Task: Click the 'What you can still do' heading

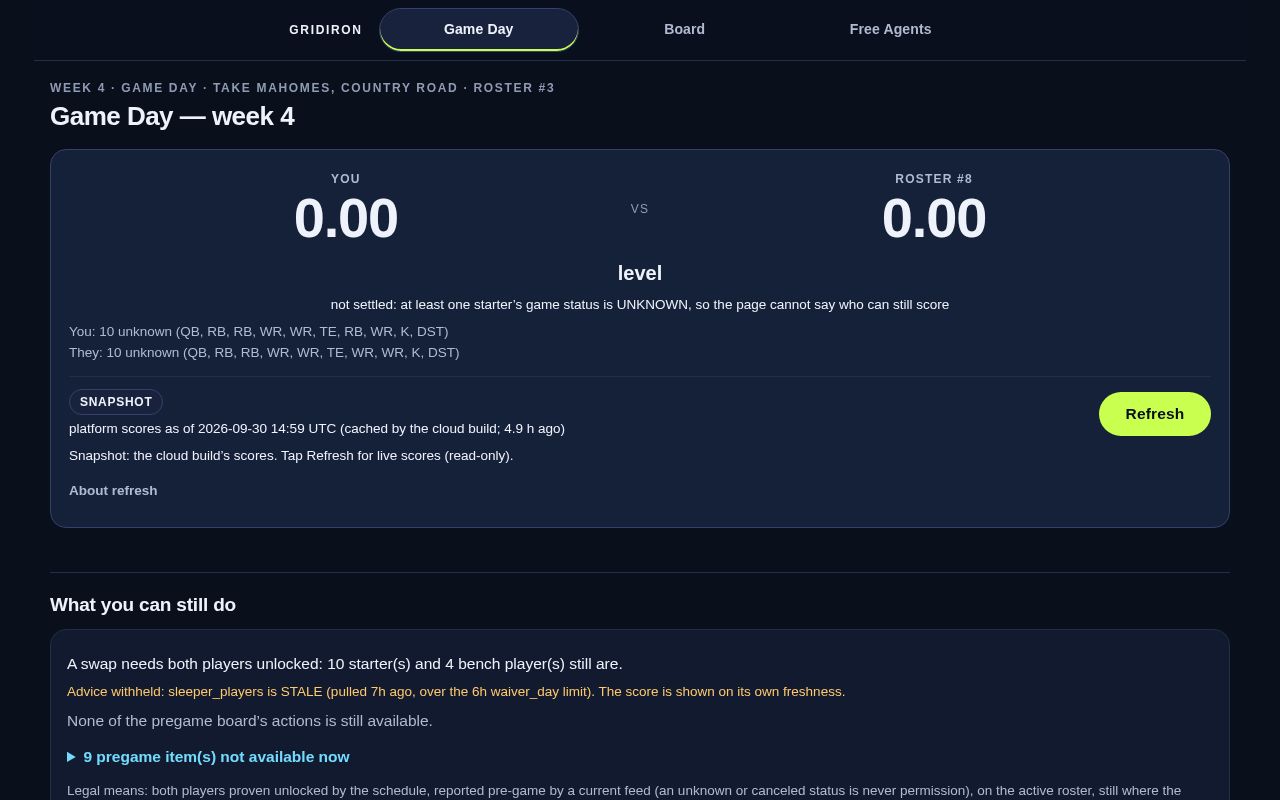Action: 143,605
